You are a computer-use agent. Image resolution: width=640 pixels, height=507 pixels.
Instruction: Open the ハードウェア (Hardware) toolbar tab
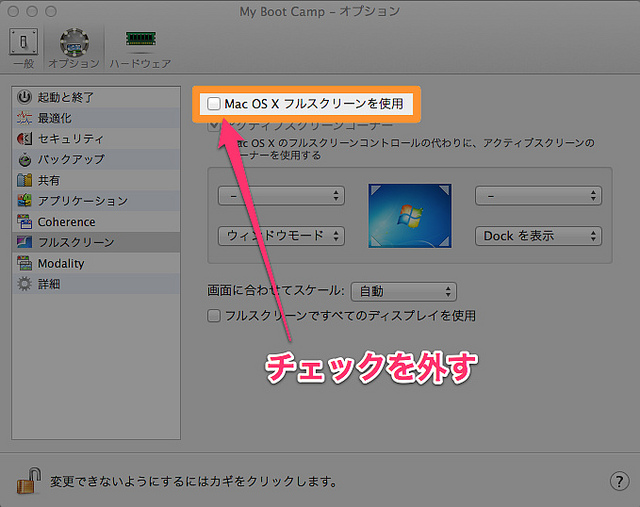click(x=140, y=48)
